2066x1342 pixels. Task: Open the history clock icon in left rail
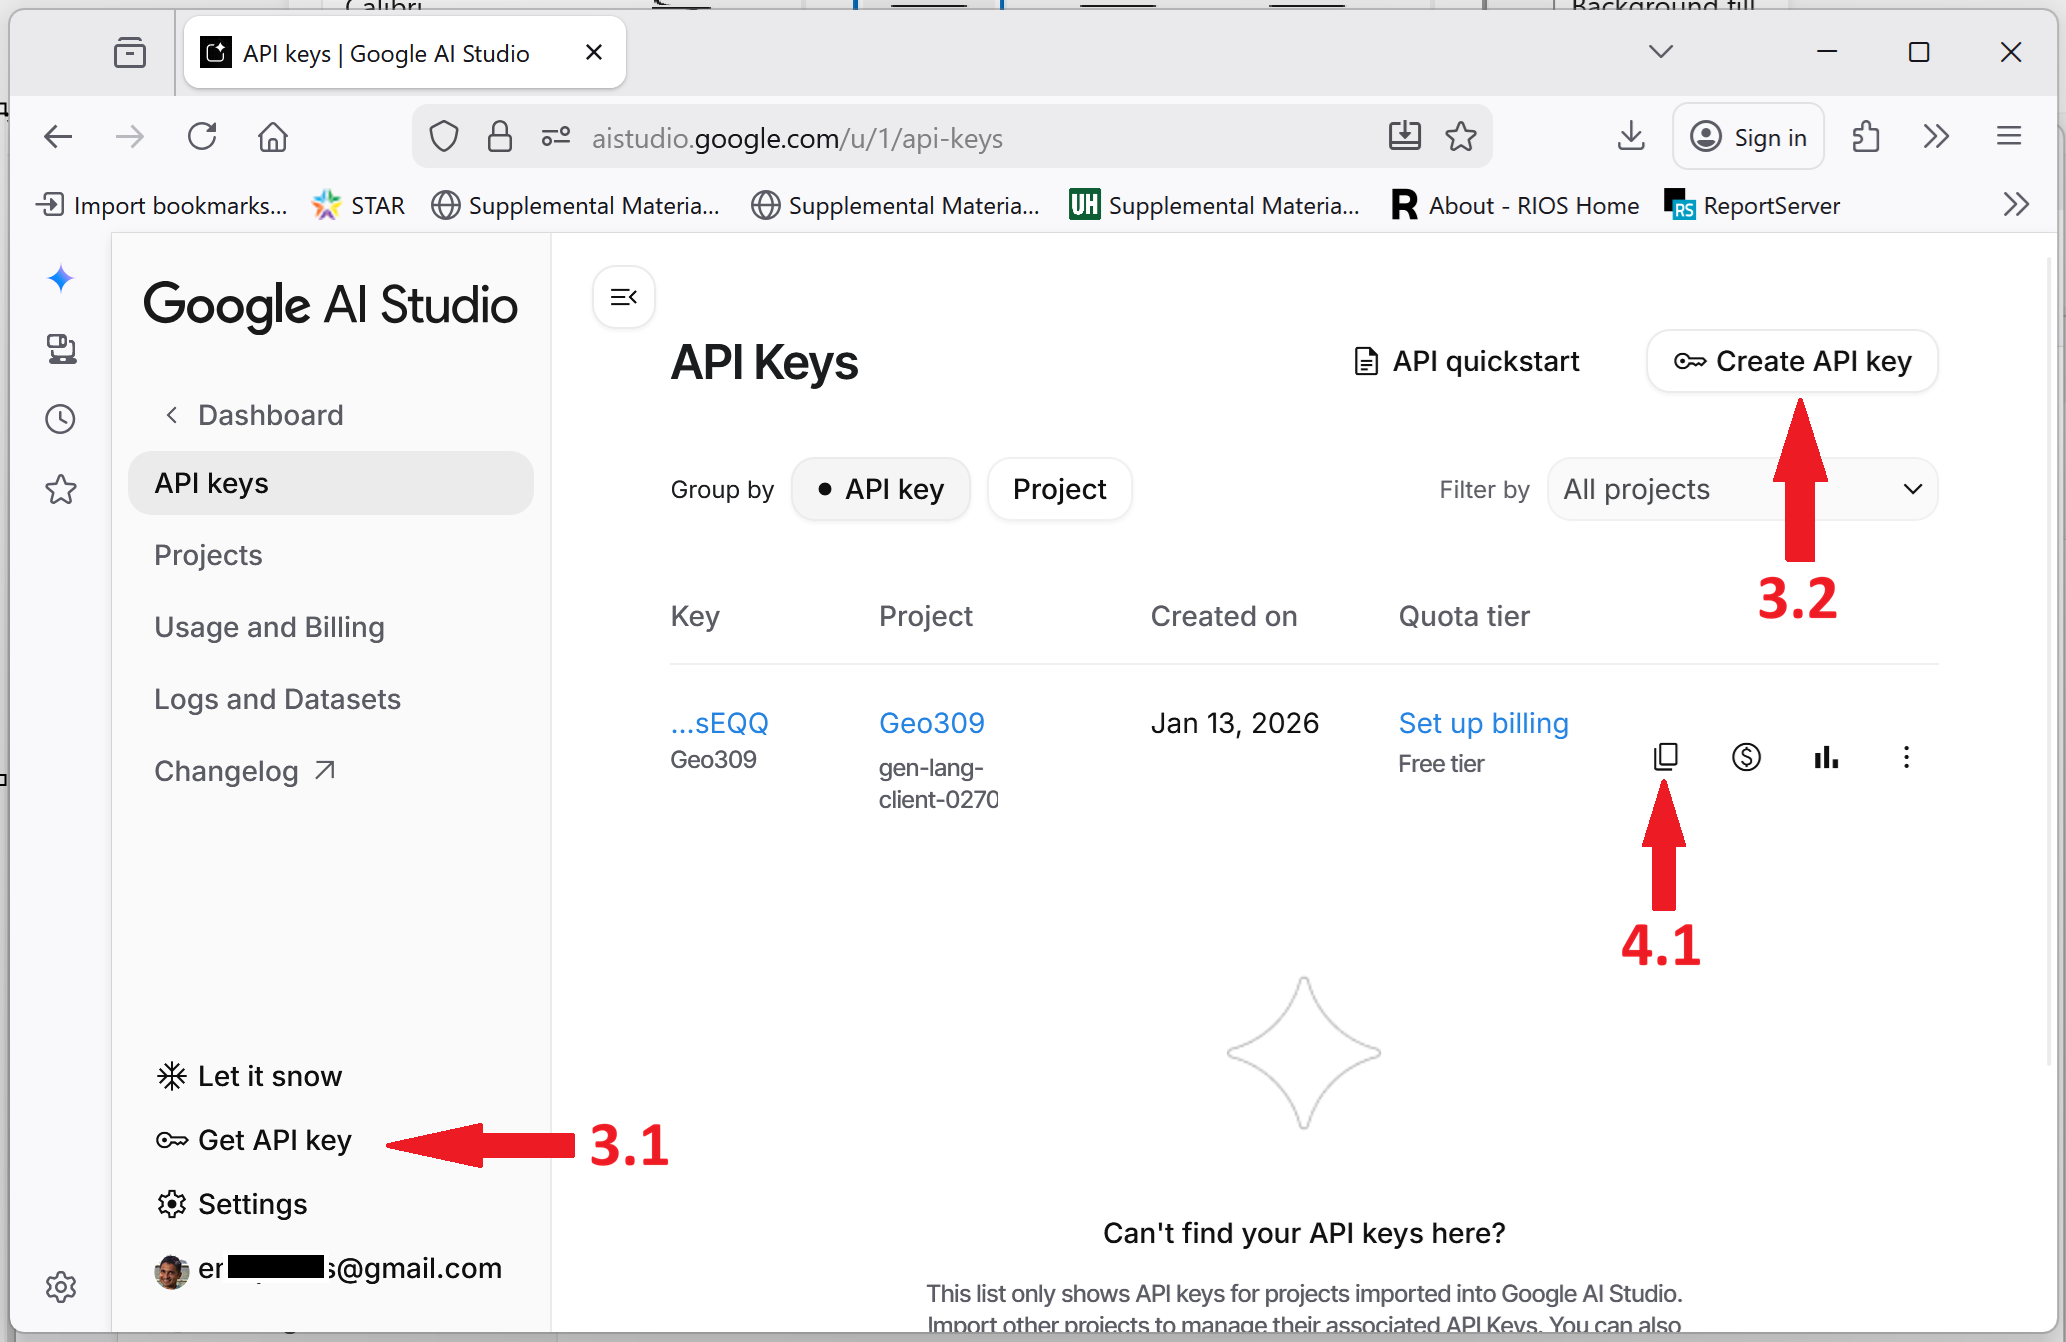(61, 419)
